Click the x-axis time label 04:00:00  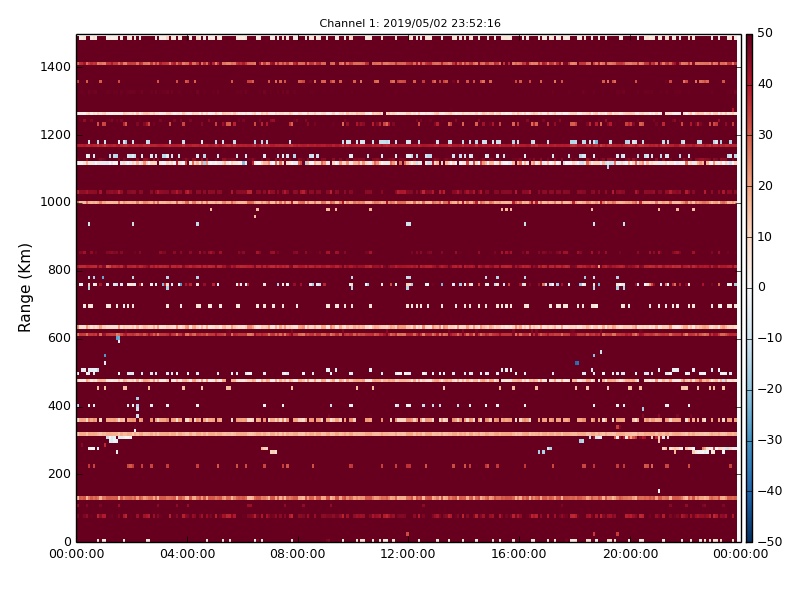pos(187,554)
